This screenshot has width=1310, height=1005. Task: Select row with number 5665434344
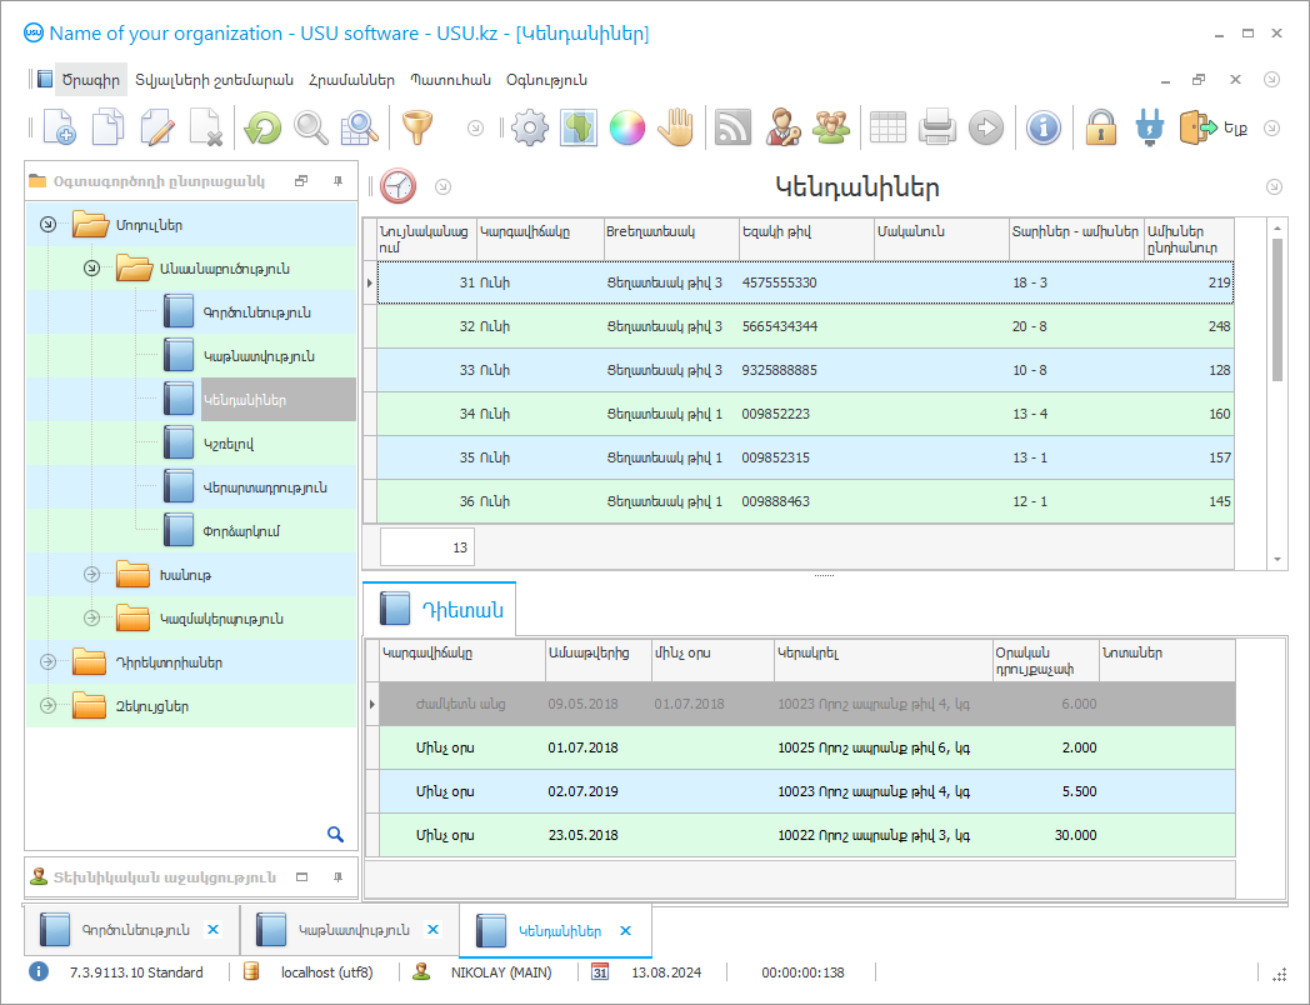(x=805, y=326)
